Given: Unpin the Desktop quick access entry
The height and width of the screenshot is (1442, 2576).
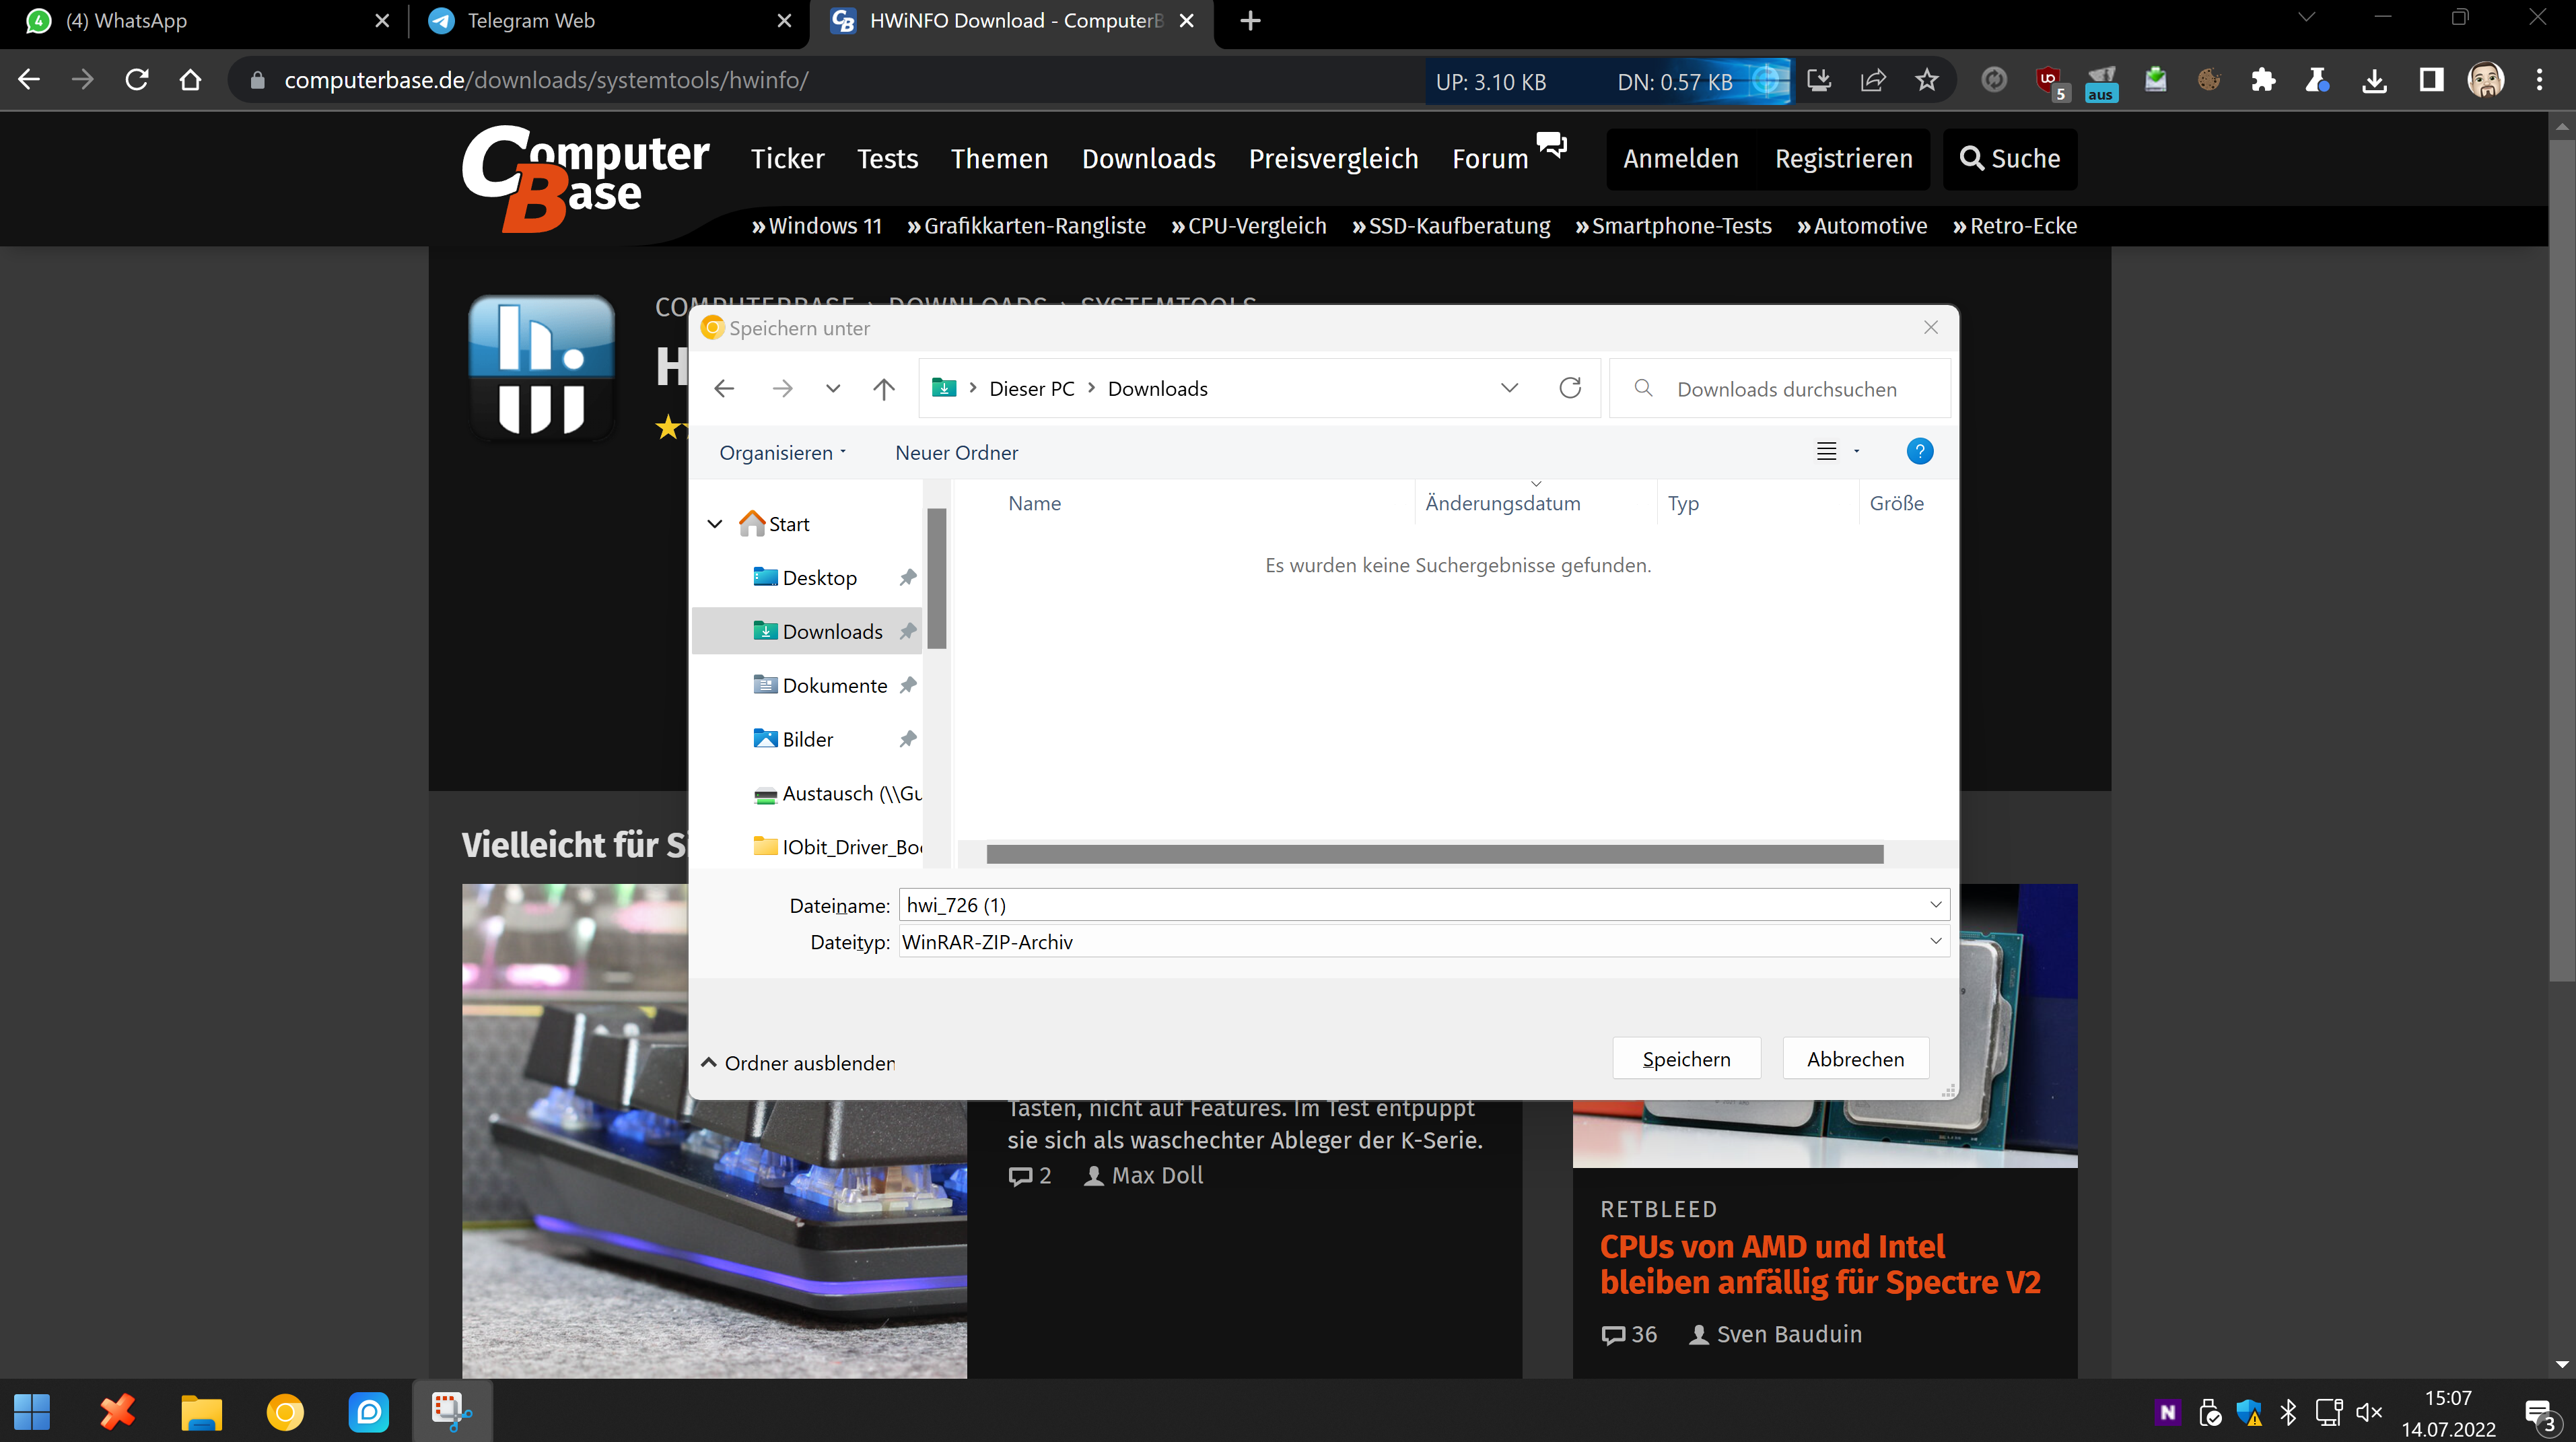Looking at the screenshot, I should pyautogui.click(x=907, y=578).
